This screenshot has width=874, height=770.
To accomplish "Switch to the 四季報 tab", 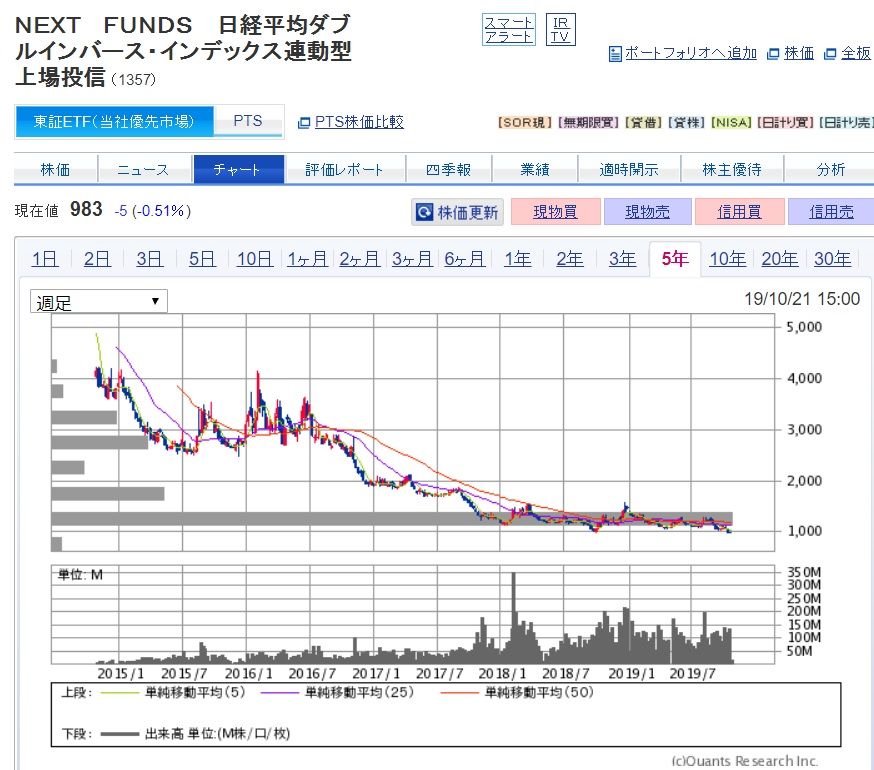I will (x=447, y=170).
